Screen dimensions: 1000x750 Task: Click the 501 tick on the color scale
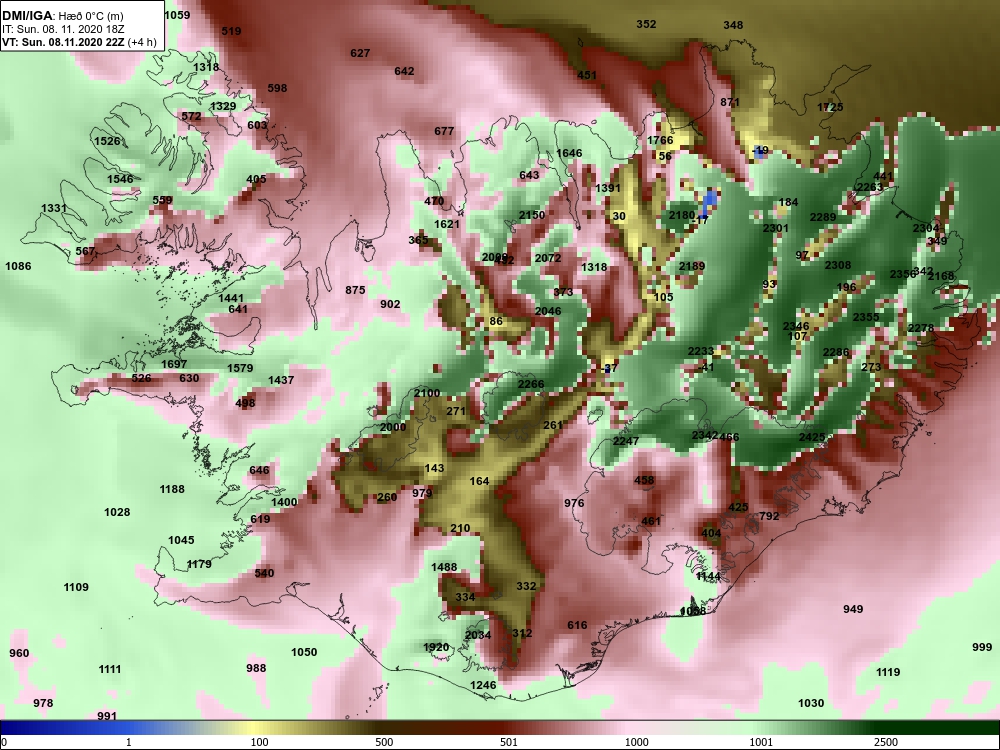coord(509,742)
